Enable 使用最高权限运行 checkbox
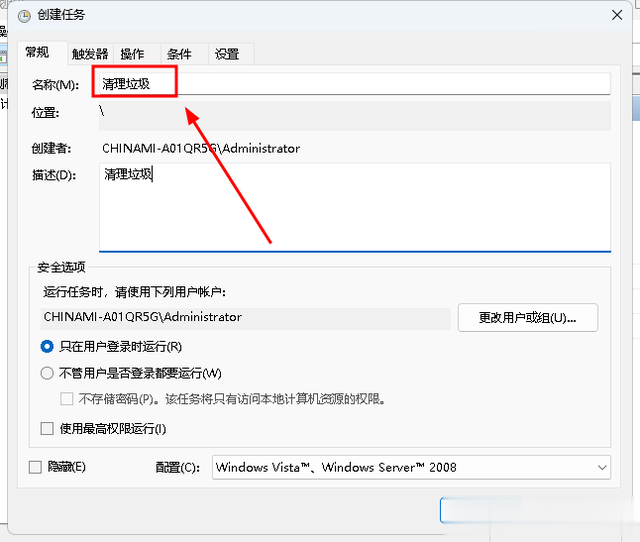The image size is (640, 542). click(x=47, y=429)
